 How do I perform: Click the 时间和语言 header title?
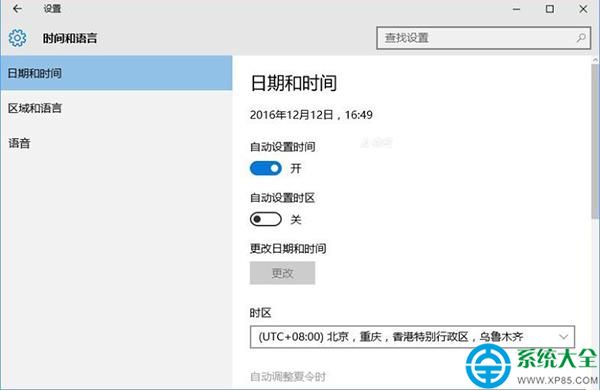pyautogui.click(x=70, y=38)
